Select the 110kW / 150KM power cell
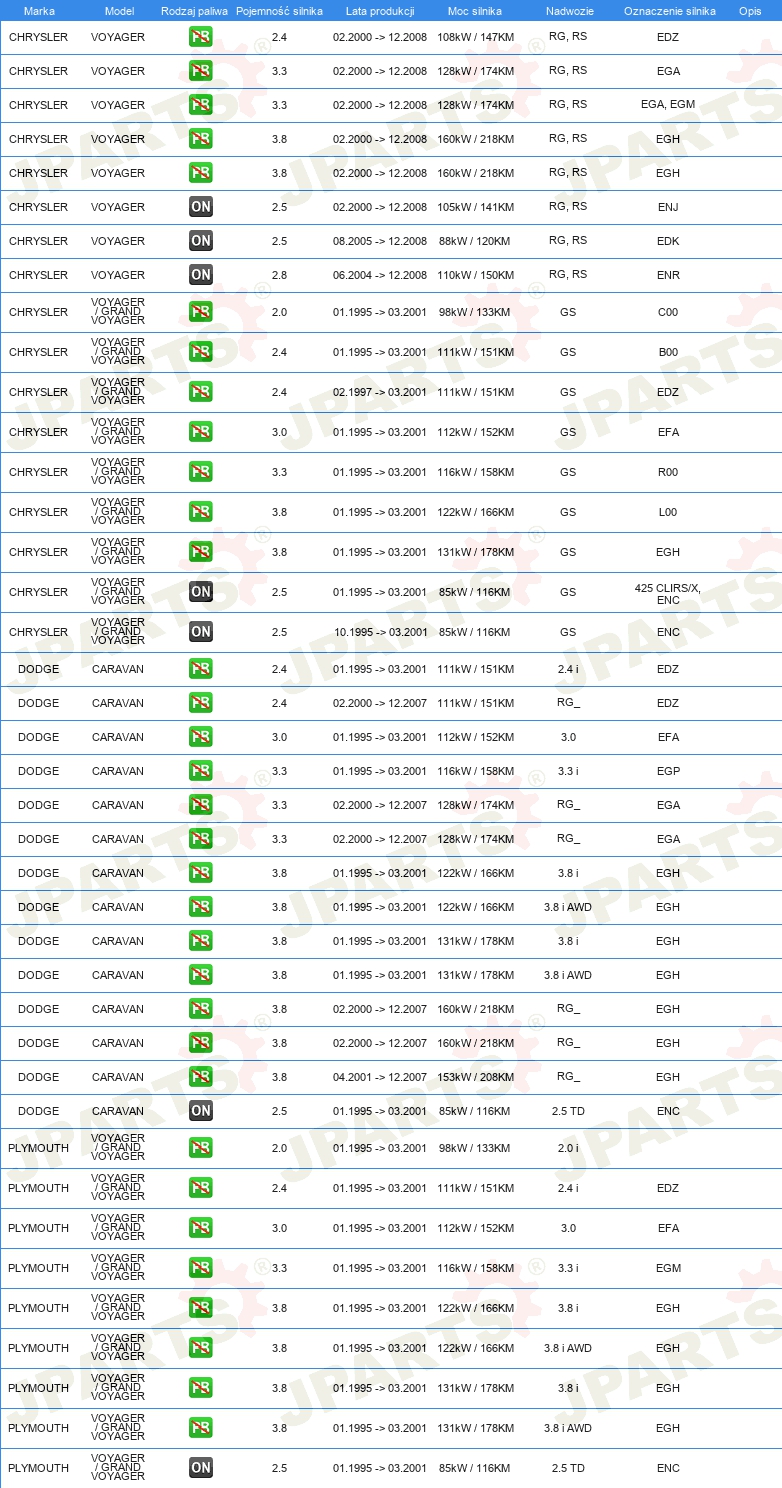The image size is (782, 1488). pos(476,275)
